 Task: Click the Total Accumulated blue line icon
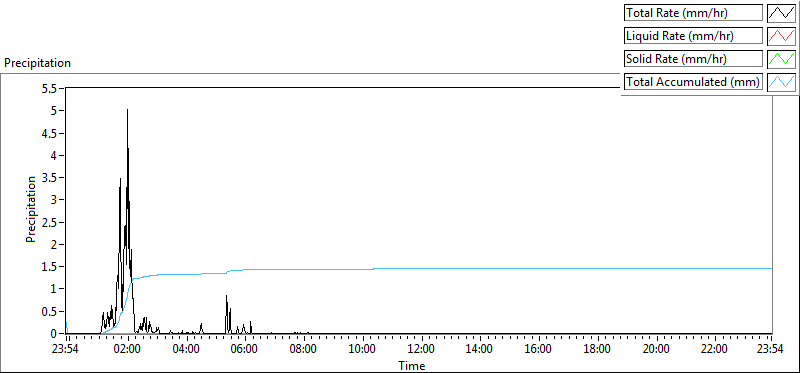pyautogui.click(x=782, y=82)
